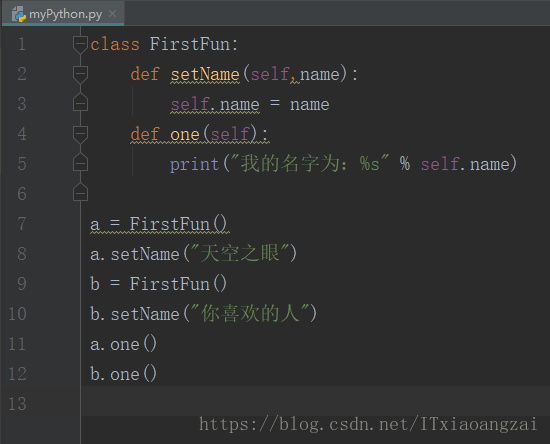Click the class name FirstFun on line 1

190,44
